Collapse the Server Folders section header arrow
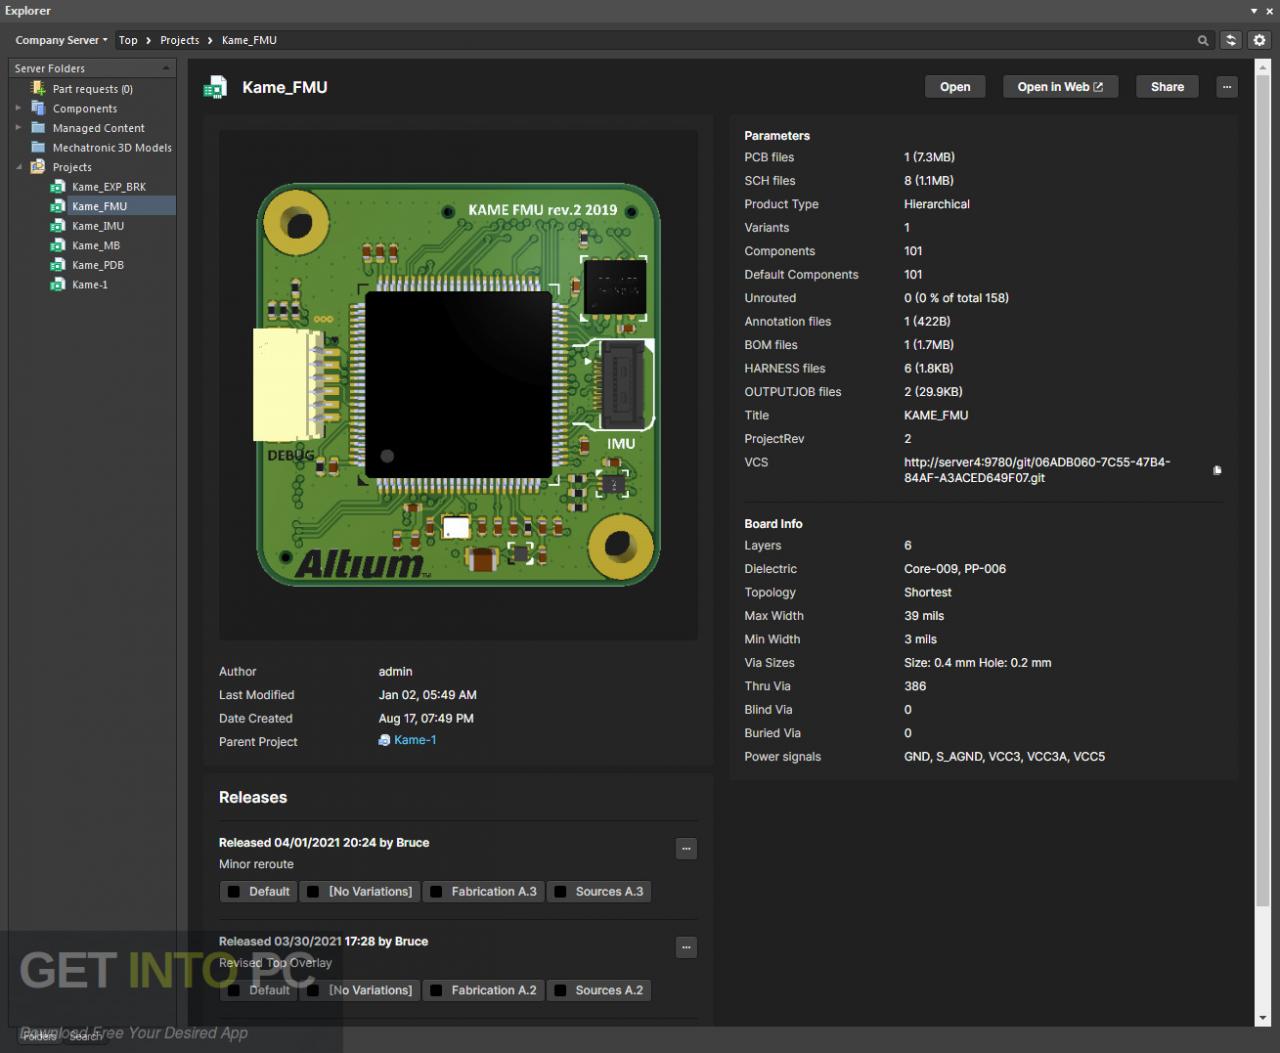 click(x=166, y=68)
